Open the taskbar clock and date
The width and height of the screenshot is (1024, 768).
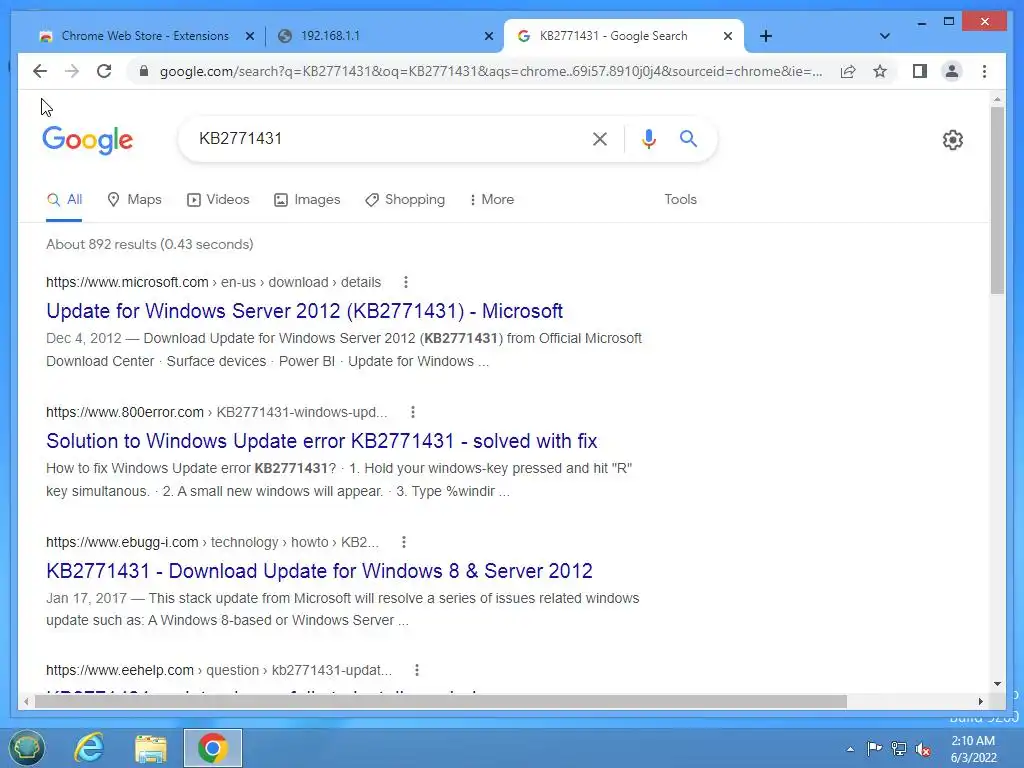pyautogui.click(x=973, y=749)
